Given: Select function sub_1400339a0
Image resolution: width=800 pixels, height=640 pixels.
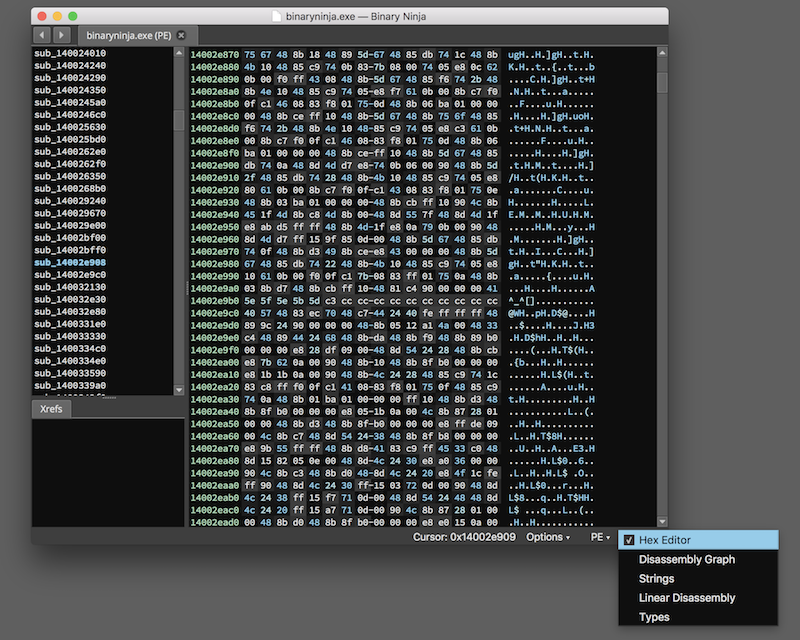Looking at the screenshot, I should (70, 385).
